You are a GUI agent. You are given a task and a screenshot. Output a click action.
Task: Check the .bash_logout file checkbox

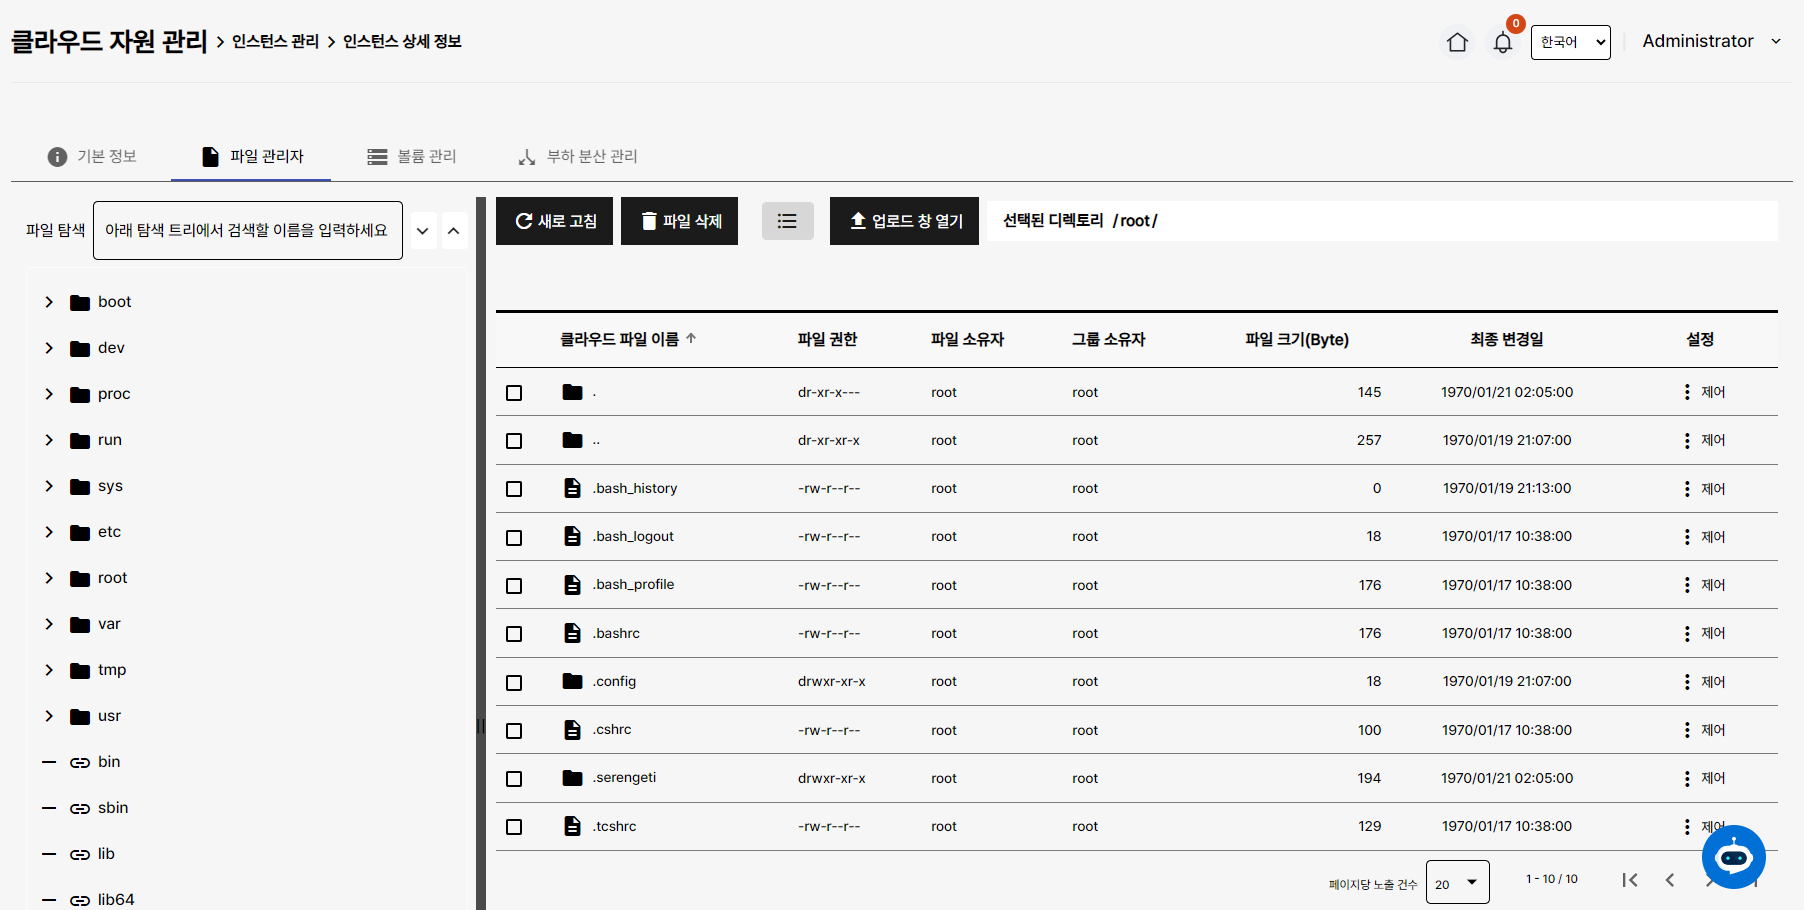514,538
